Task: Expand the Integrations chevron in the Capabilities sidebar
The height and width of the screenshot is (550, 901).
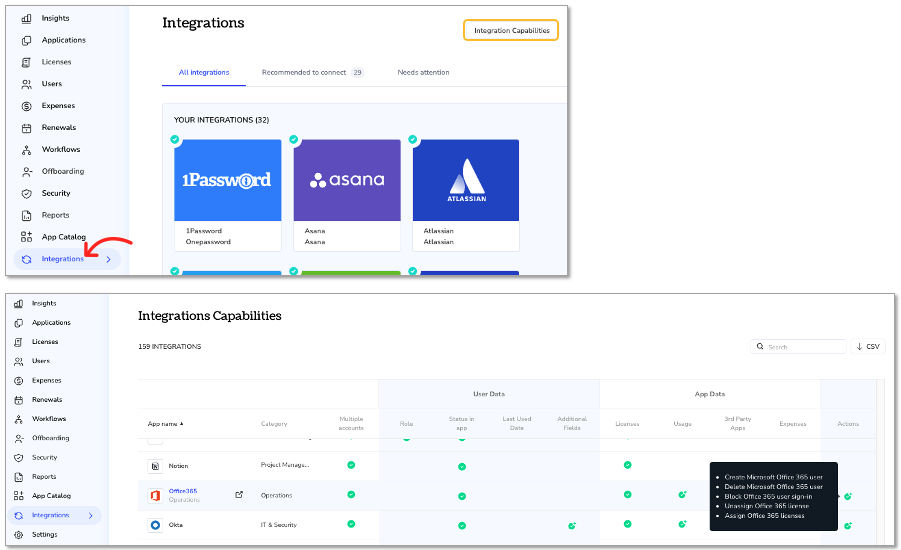Action: click(90, 516)
